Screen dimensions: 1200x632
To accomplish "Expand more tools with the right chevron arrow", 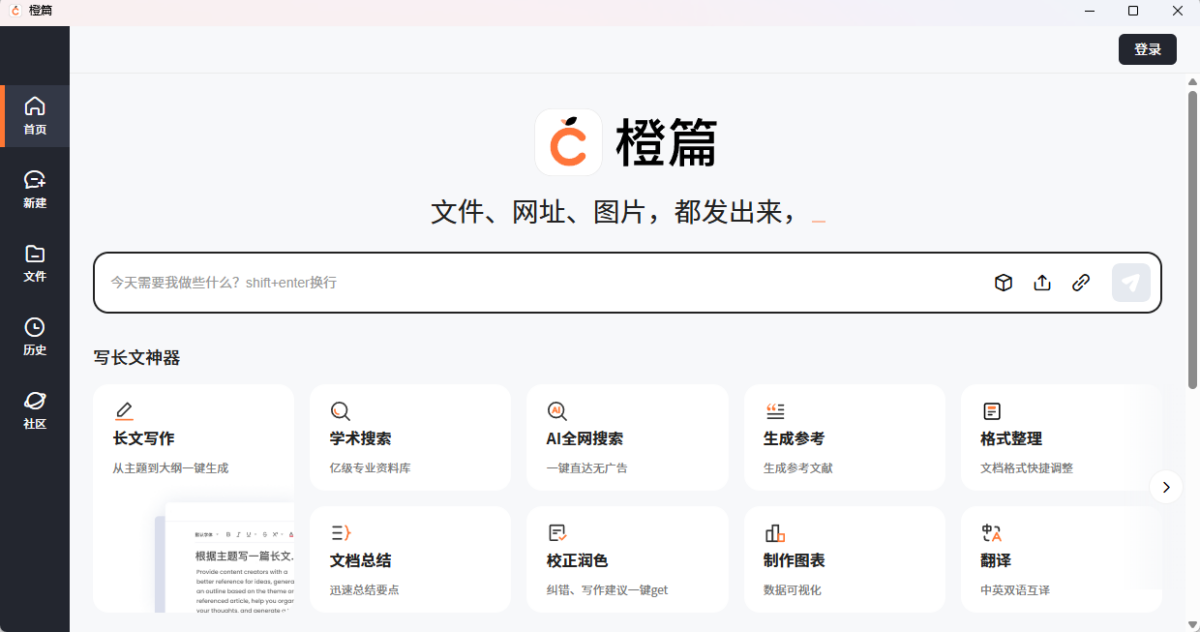I will pyautogui.click(x=1166, y=487).
